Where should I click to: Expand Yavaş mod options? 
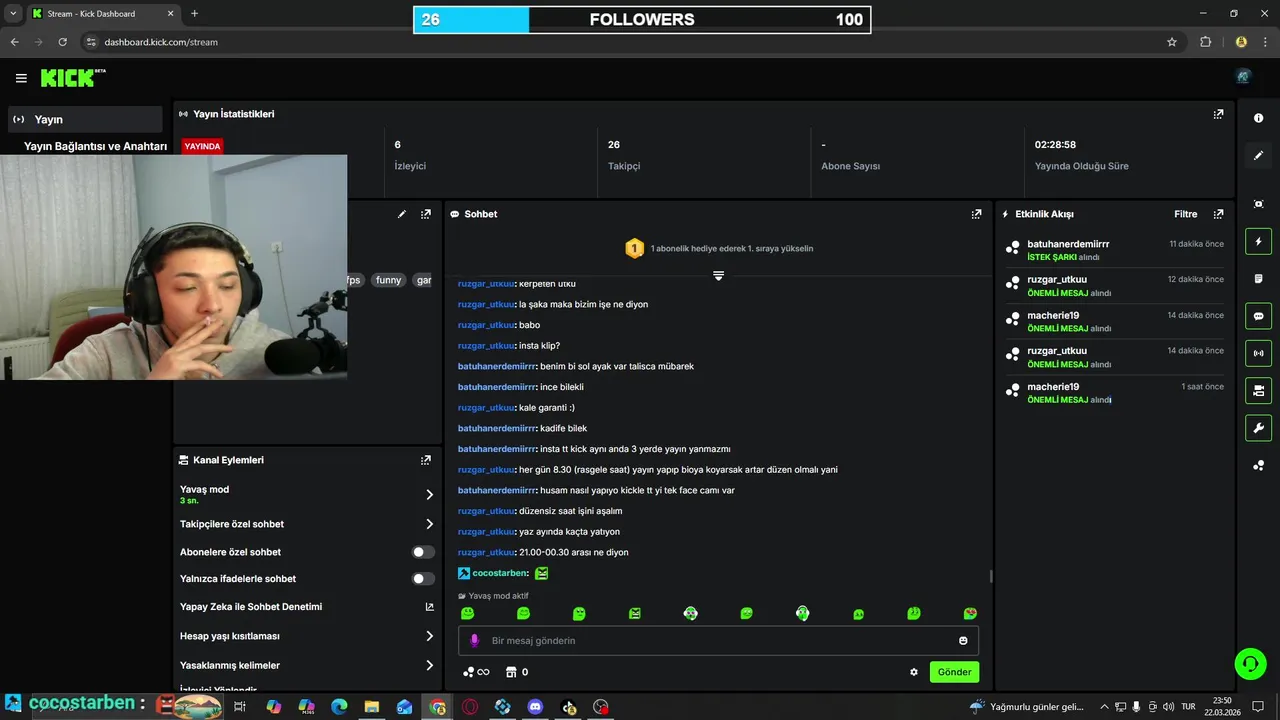pyautogui.click(x=429, y=494)
